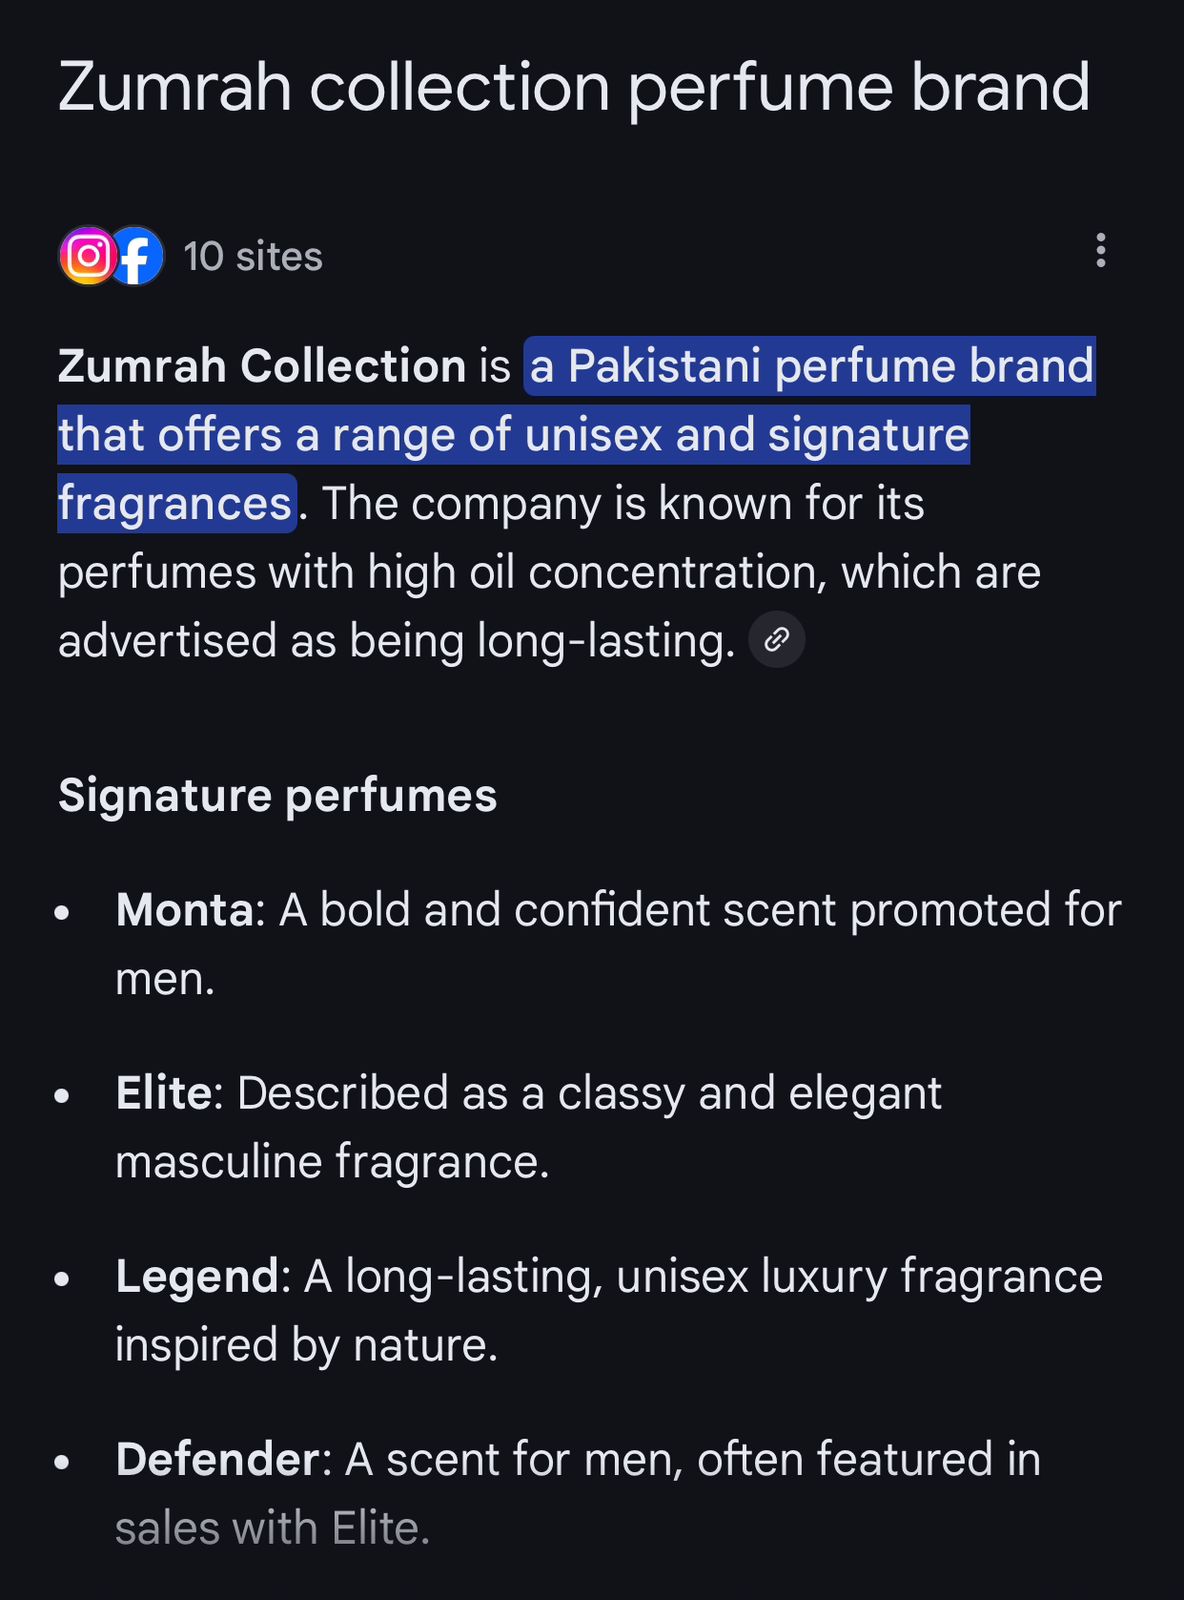Click the link icon after long-lasting
Image resolution: width=1184 pixels, height=1600 pixels.
[777, 640]
